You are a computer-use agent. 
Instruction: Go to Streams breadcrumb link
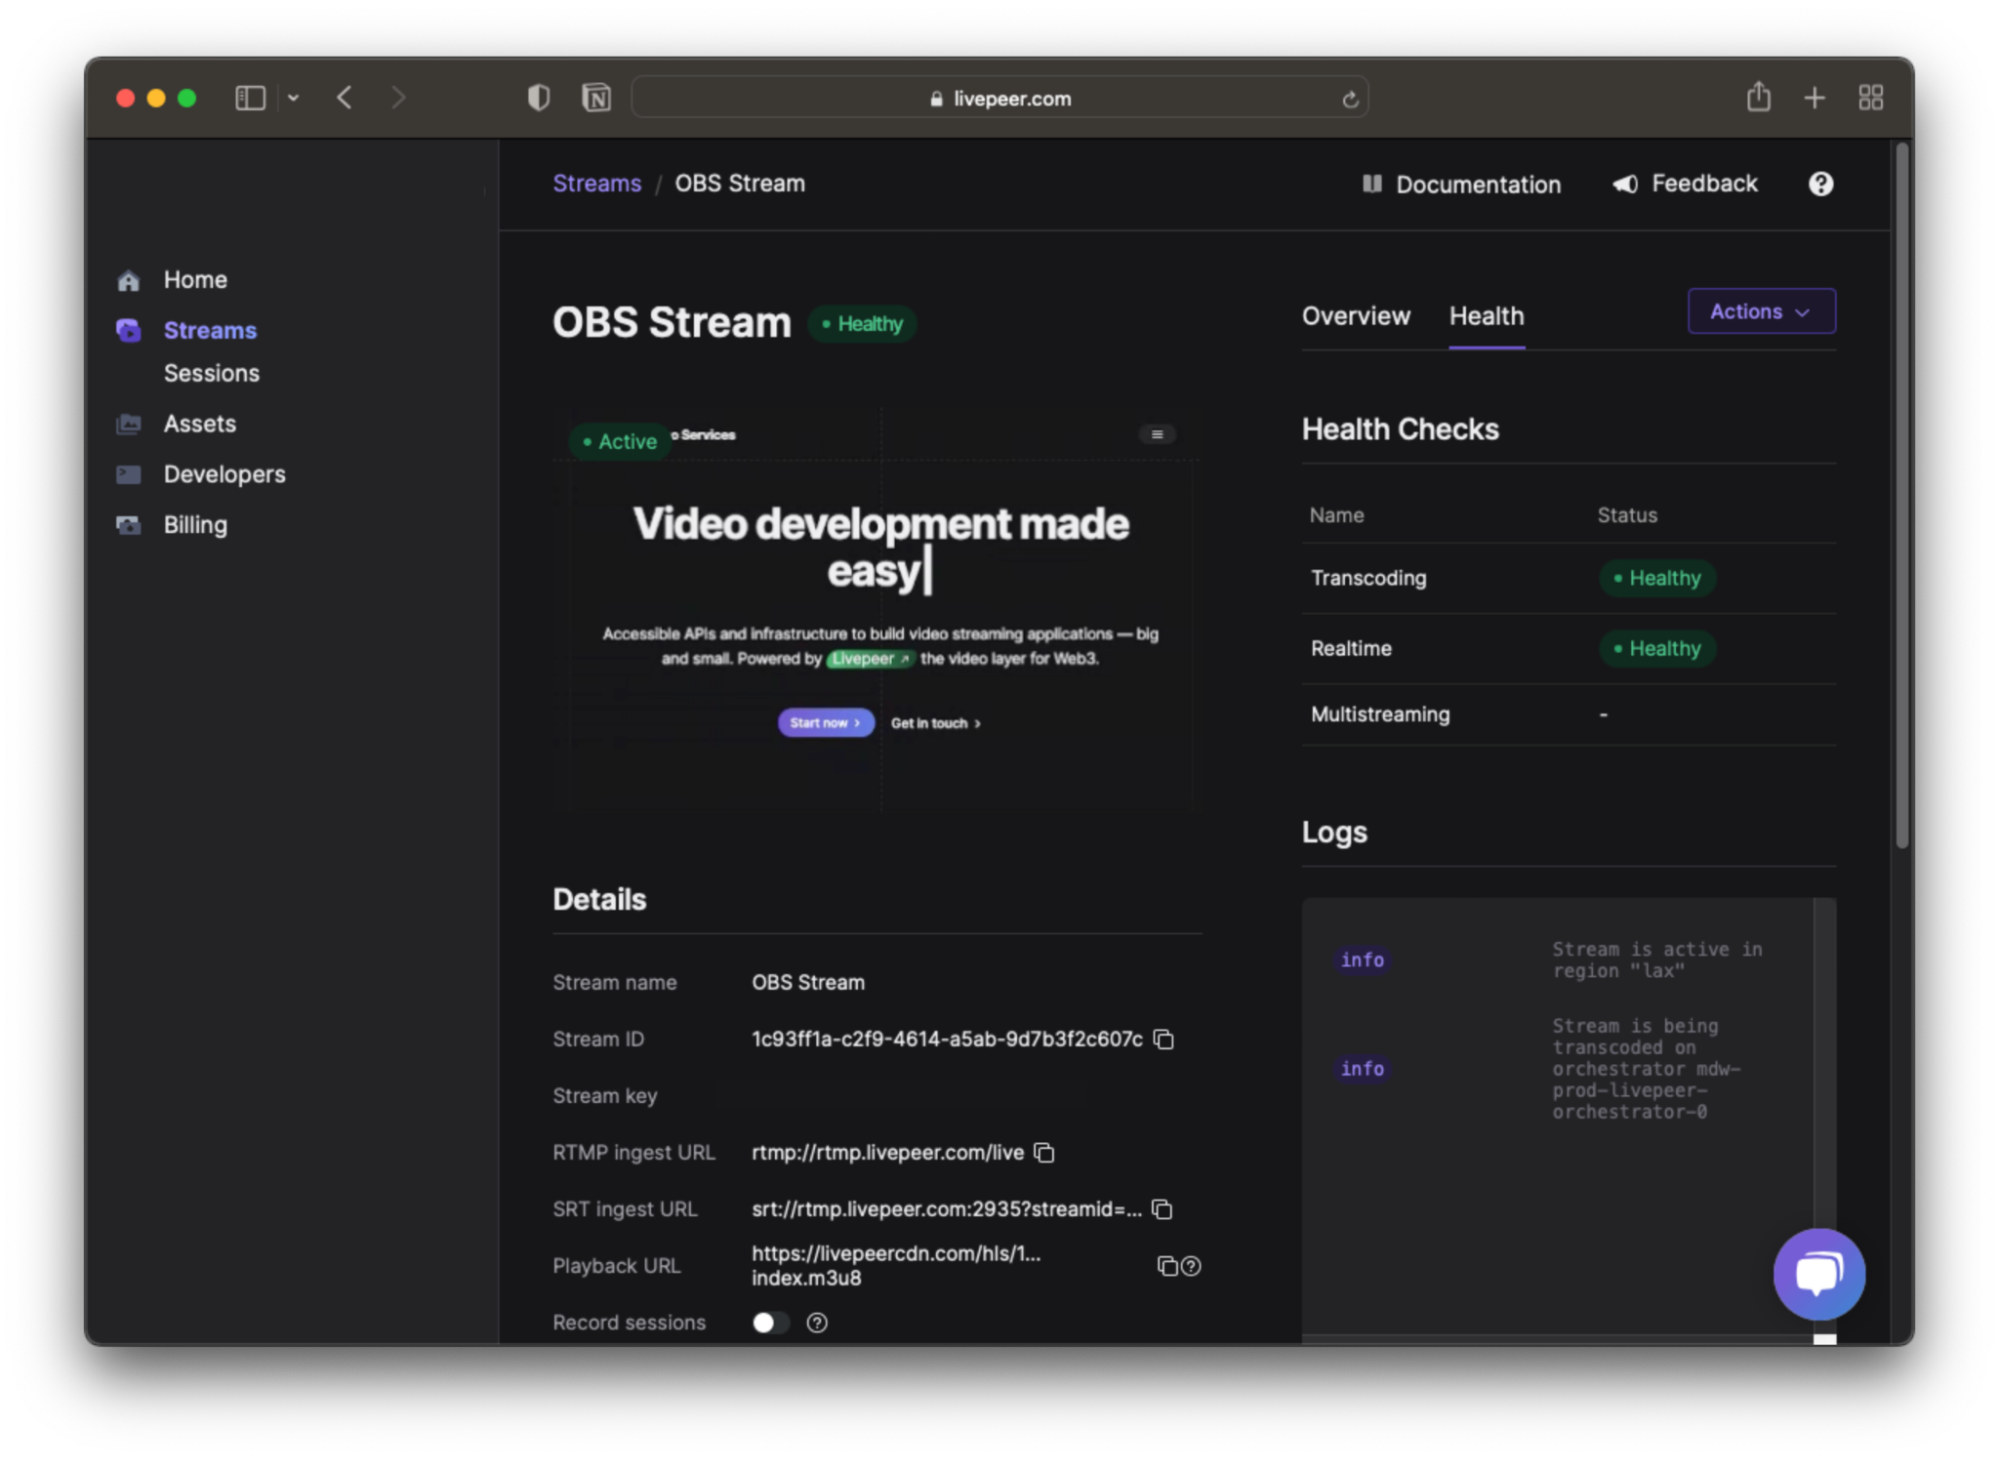[597, 183]
